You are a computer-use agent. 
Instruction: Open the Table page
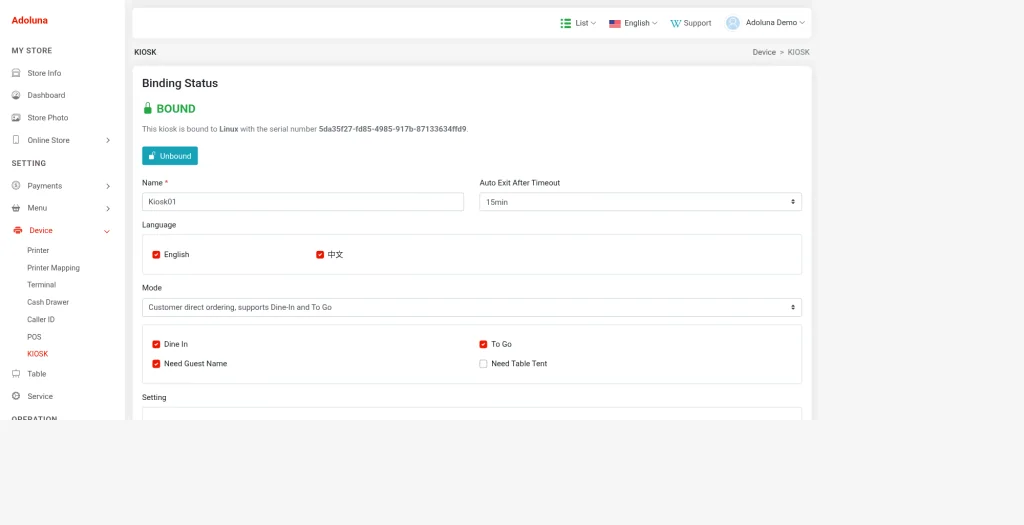coord(37,374)
